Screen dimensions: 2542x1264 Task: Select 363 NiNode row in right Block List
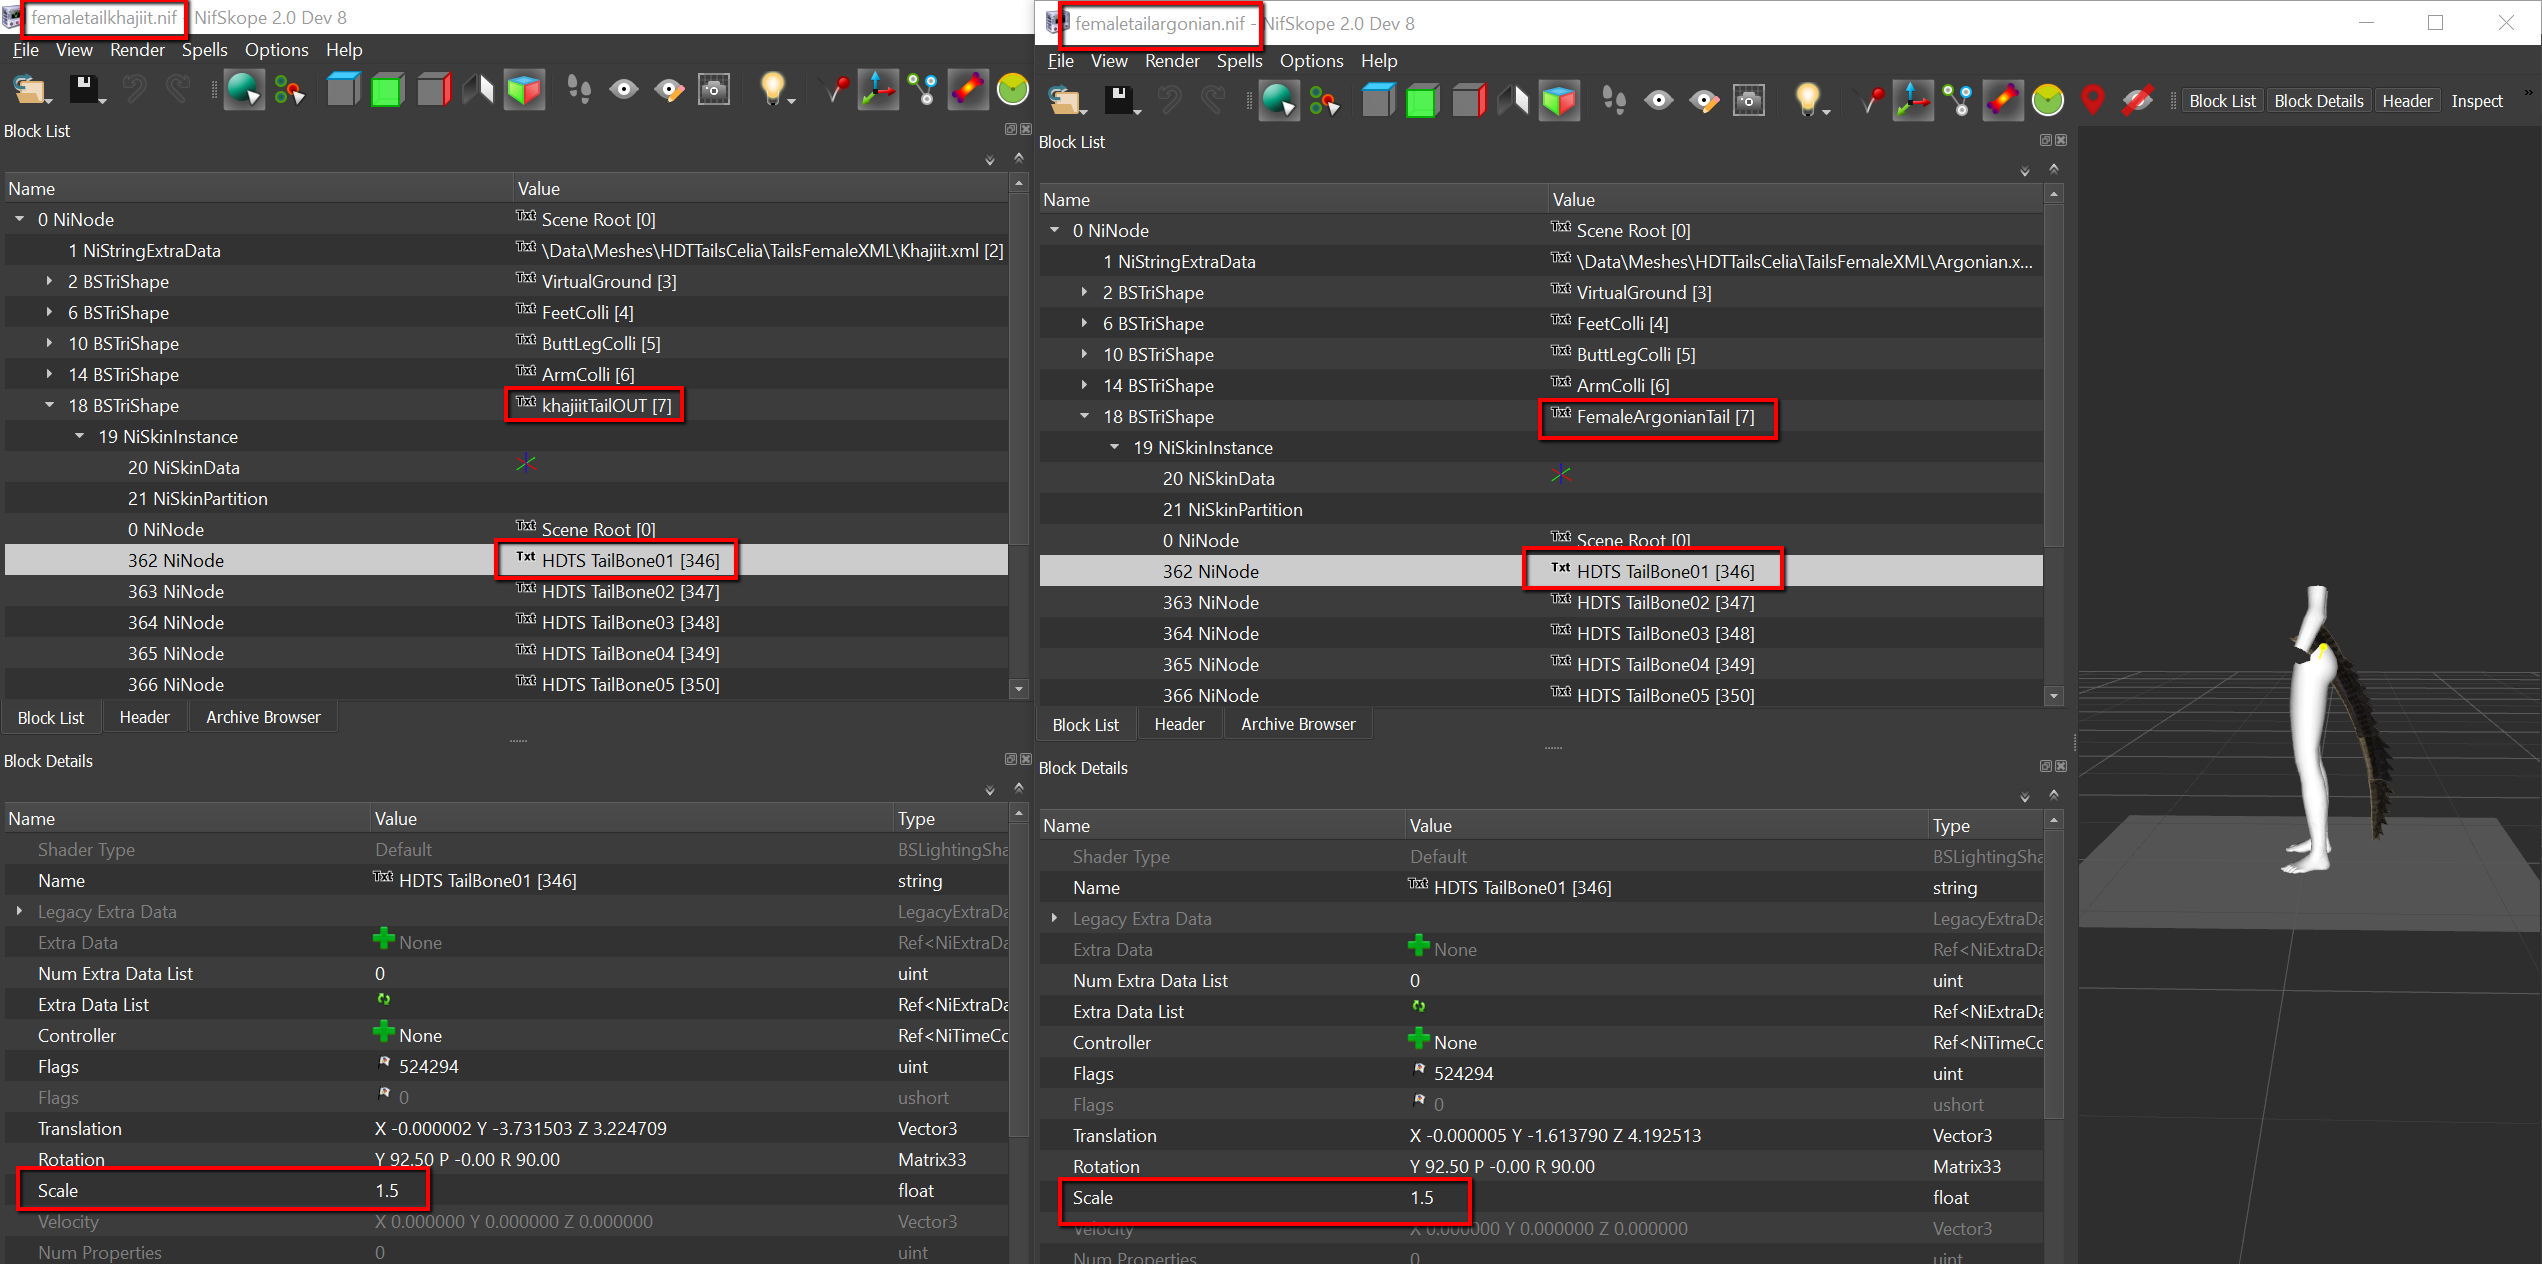coord(1541,602)
